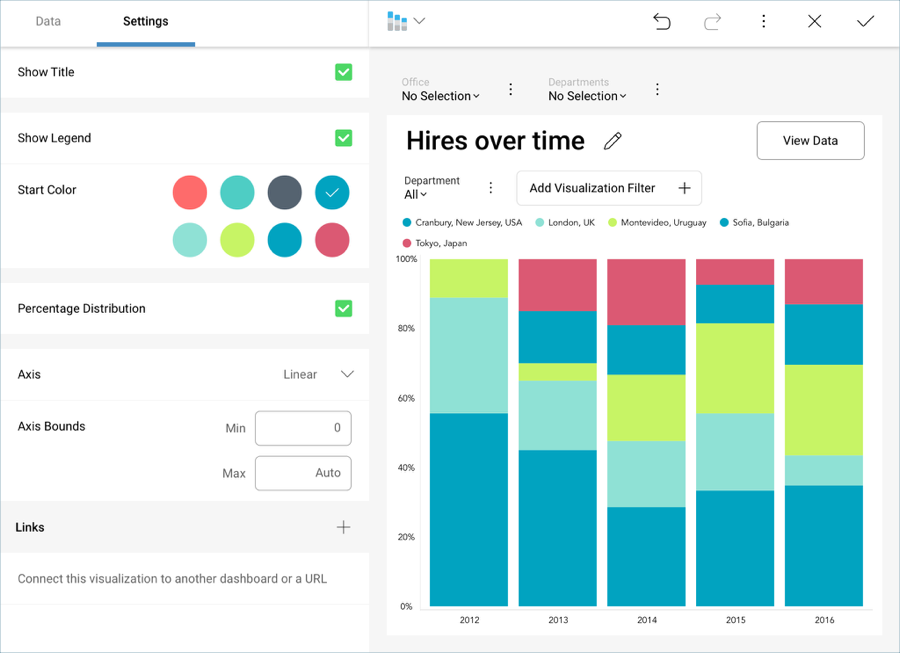
Task: Open the top toolbar overflow menu
Action: (x=763, y=21)
